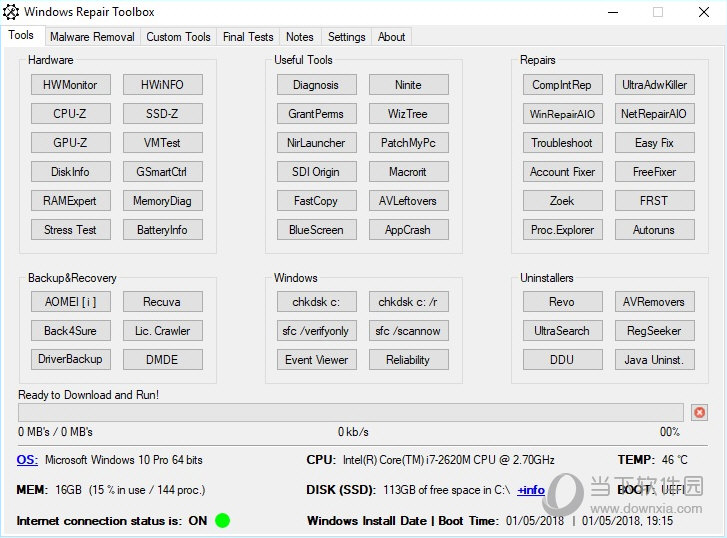Launch Easy Fix

655,143
